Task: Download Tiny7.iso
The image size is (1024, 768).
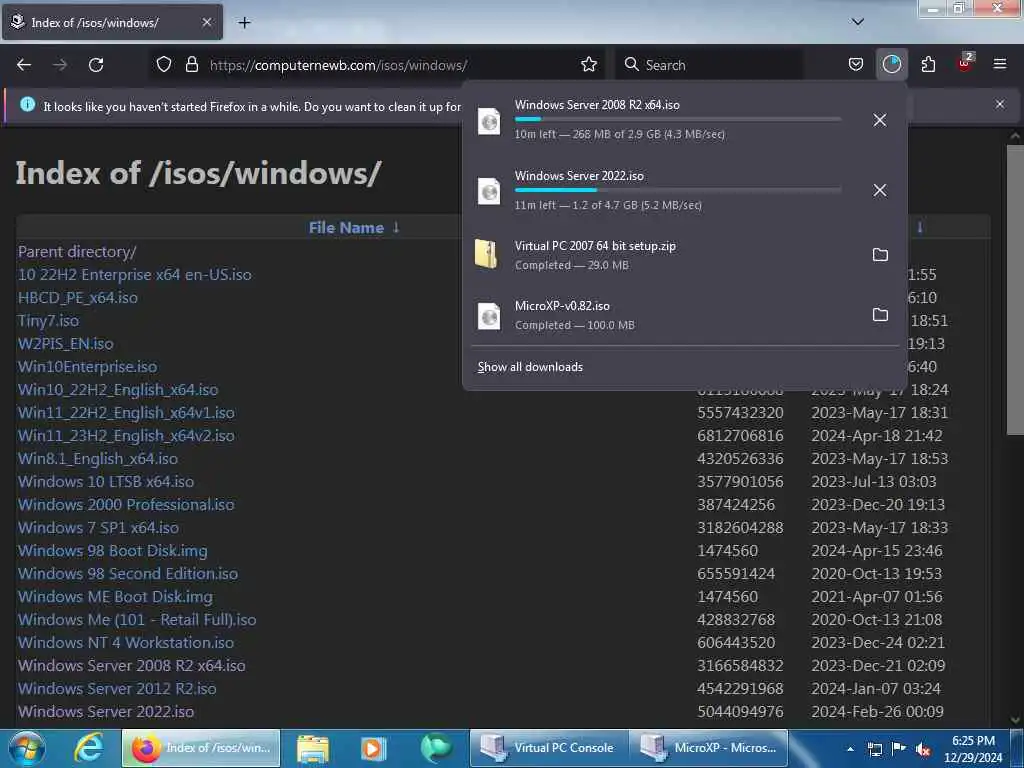Action: click(x=48, y=321)
